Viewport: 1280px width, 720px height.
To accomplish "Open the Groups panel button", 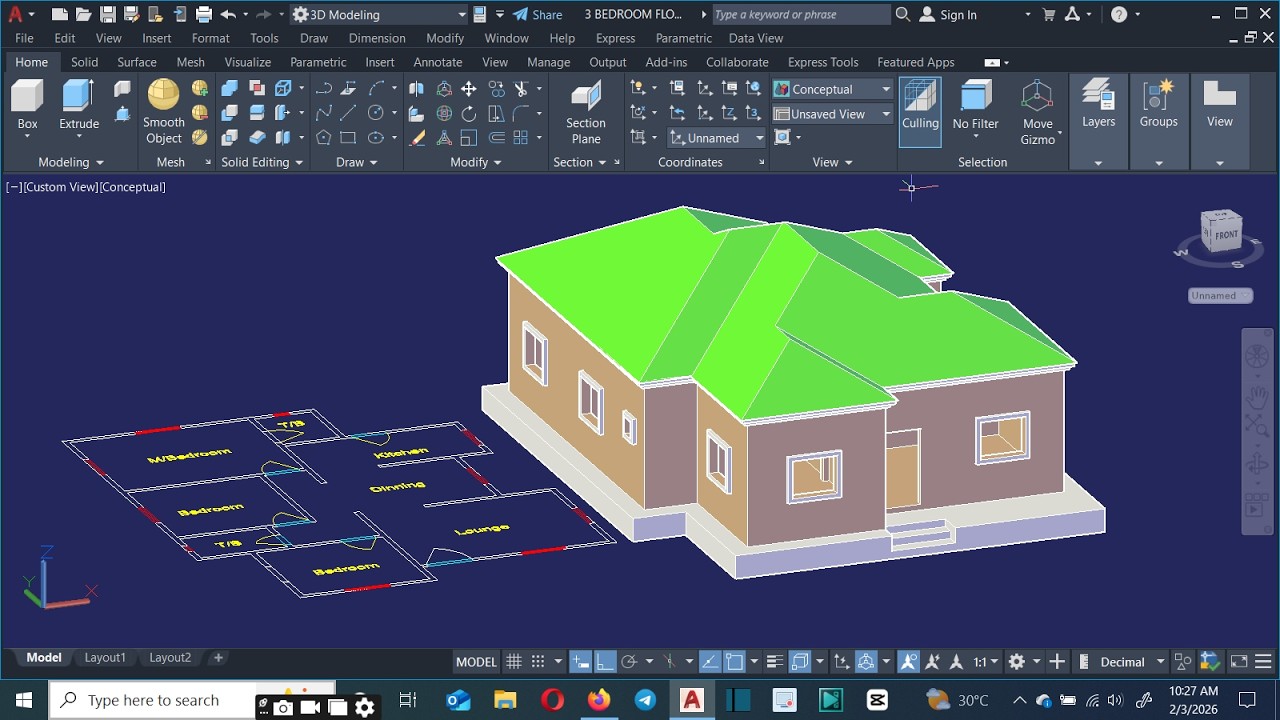I will pos(1158,104).
